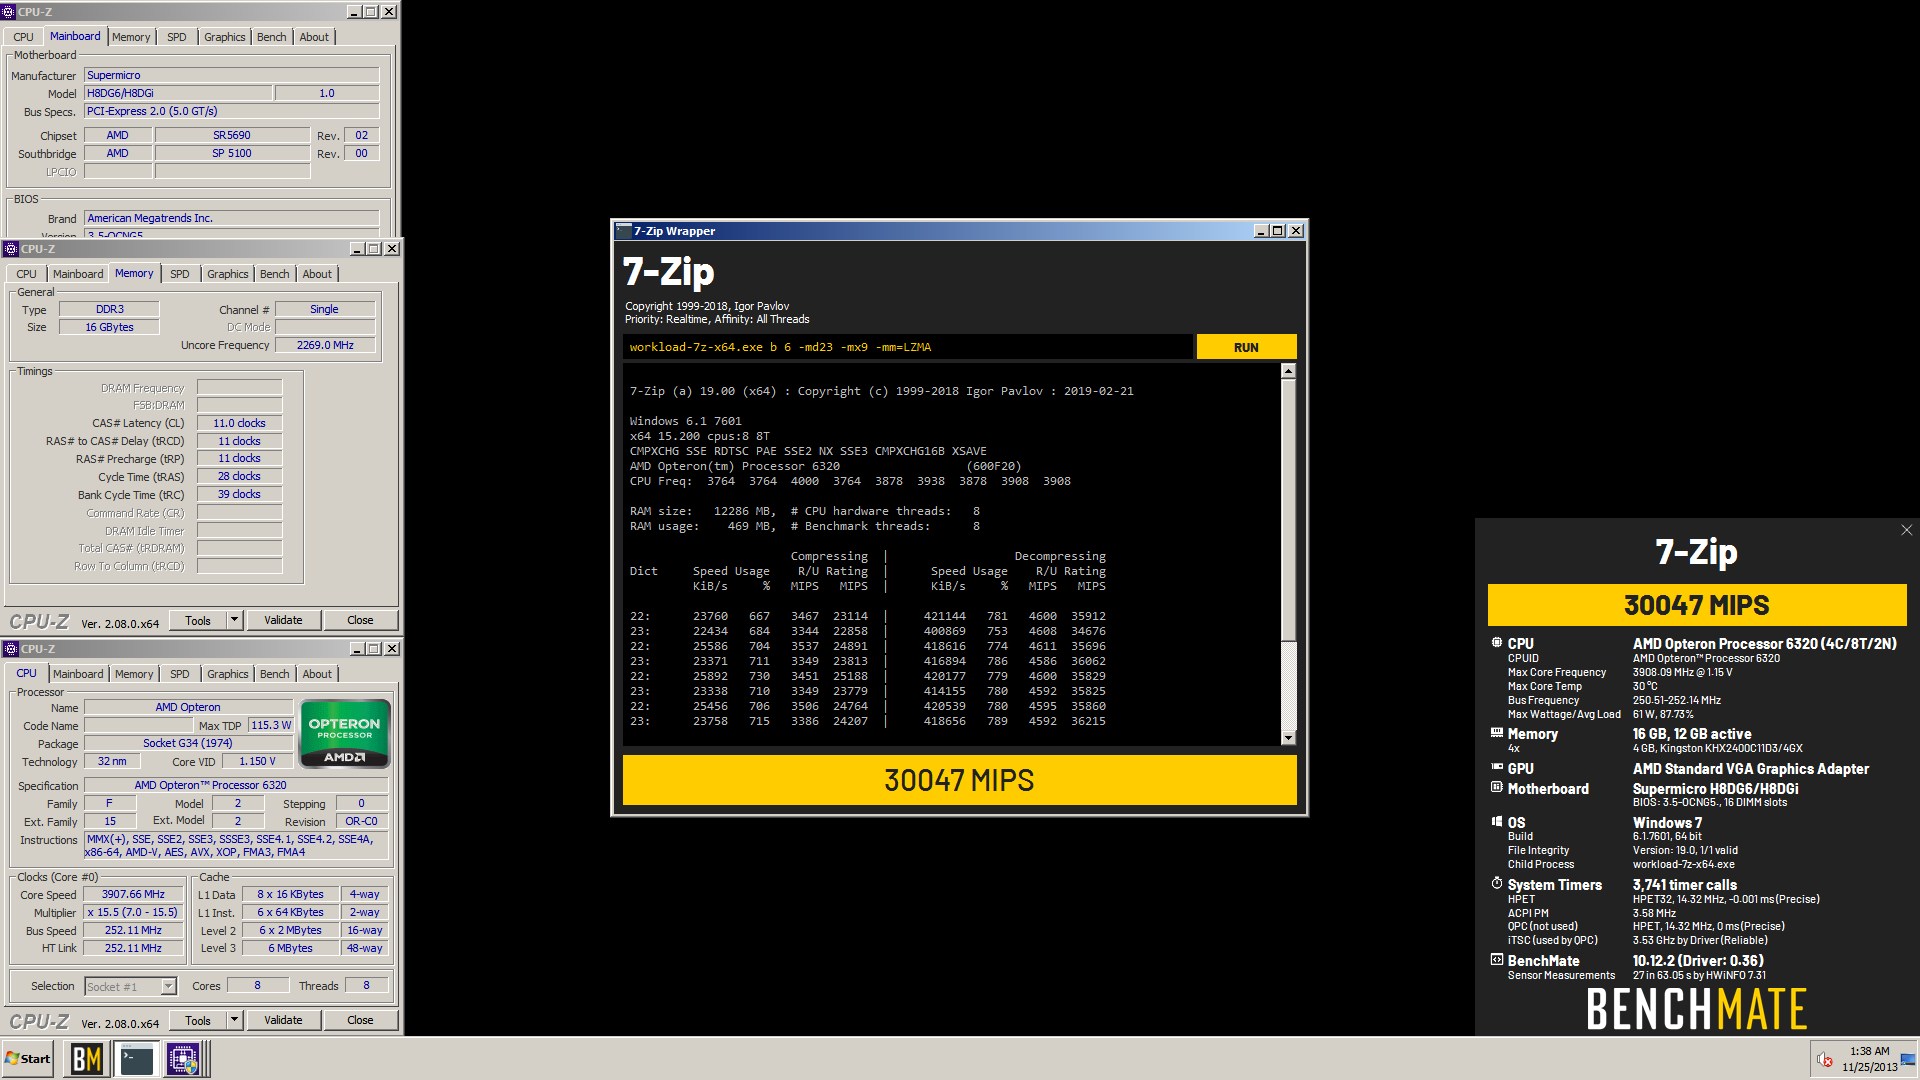Click the Motherboard section icon in BenchMate panel
Image resolution: width=1920 pixels, height=1080 pixels.
click(1496, 788)
